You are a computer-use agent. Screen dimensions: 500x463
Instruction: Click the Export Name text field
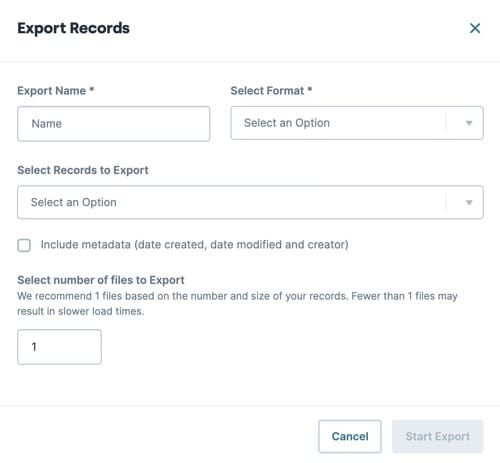pos(114,124)
